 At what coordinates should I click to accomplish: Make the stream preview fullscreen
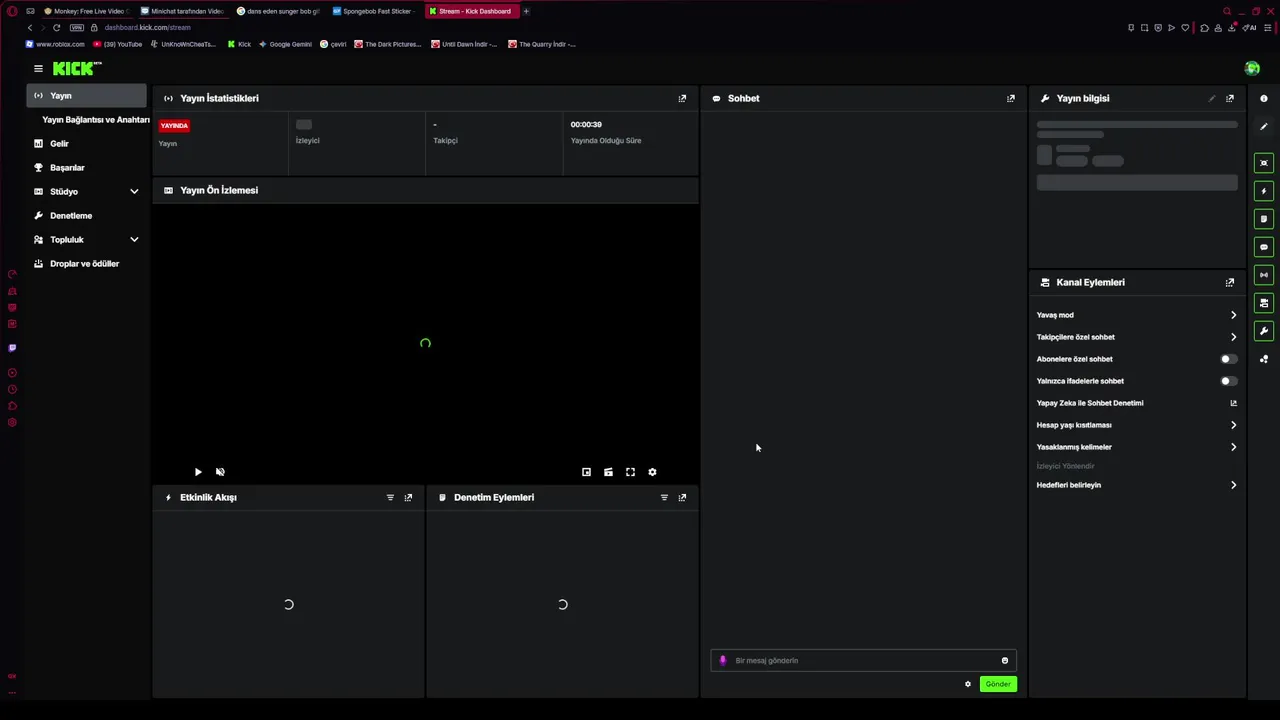tap(630, 472)
